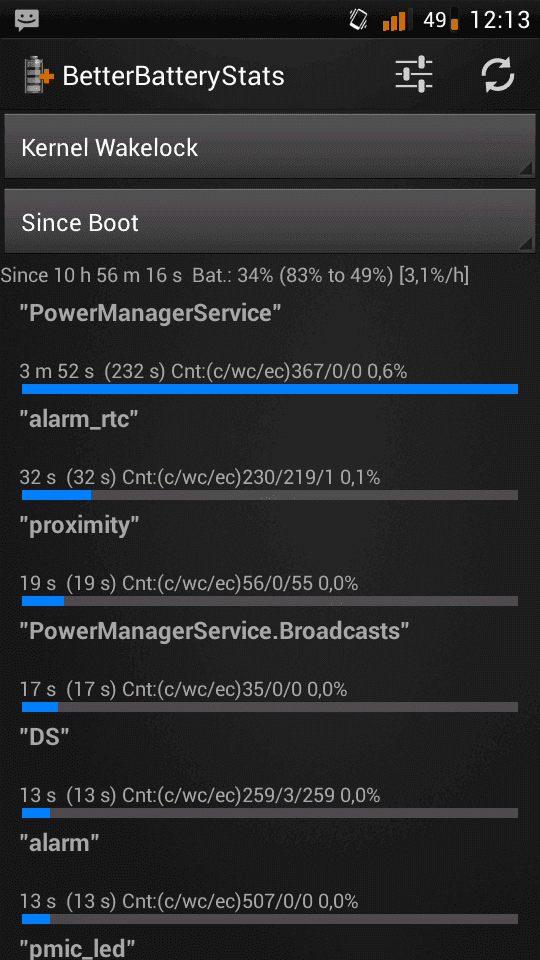Viewport: 540px width, 960px height.
Task: Tap the vibrate mode status icon
Action: (358, 20)
